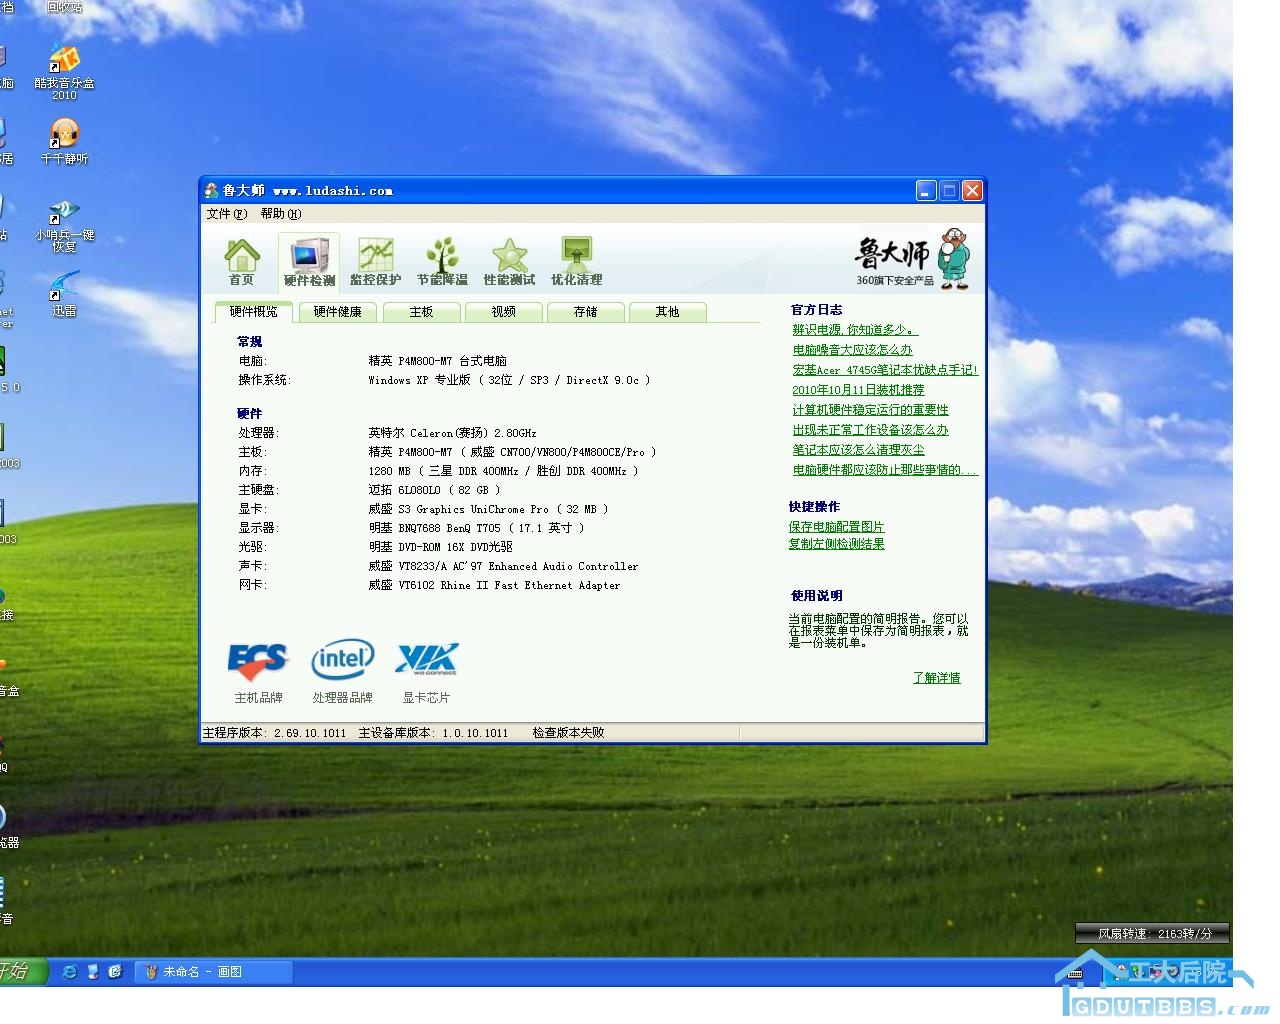Click the ECS motherboard brand logo
Viewport: 1280px width, 1024px height.
(258, 660)
